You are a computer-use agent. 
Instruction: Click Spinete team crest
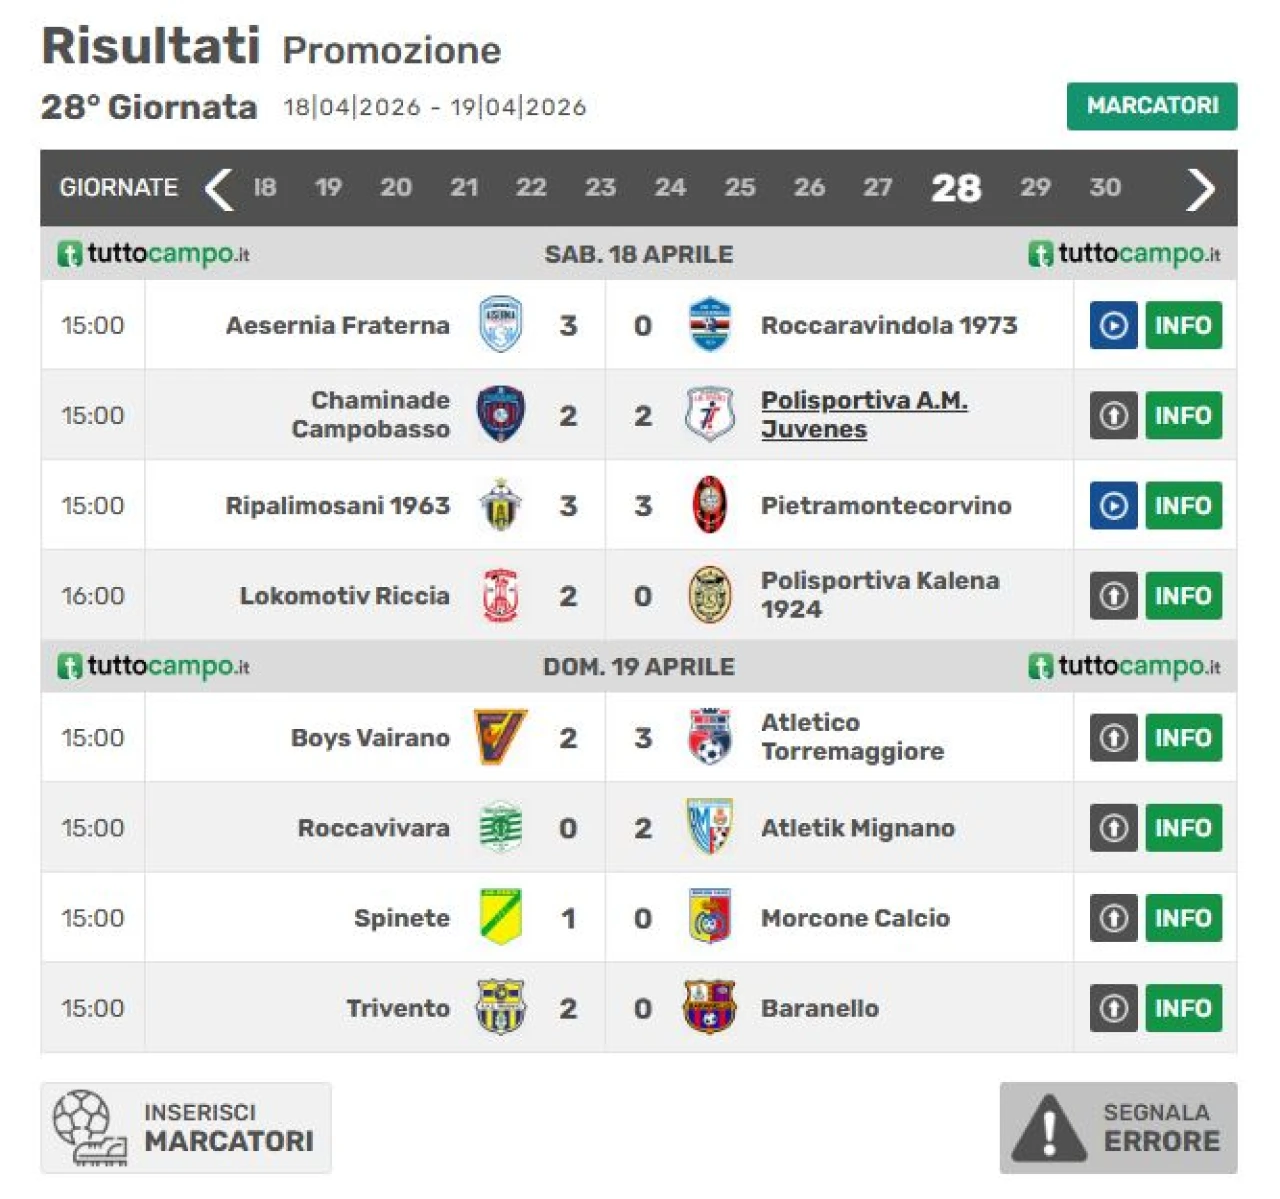point(500,917)
